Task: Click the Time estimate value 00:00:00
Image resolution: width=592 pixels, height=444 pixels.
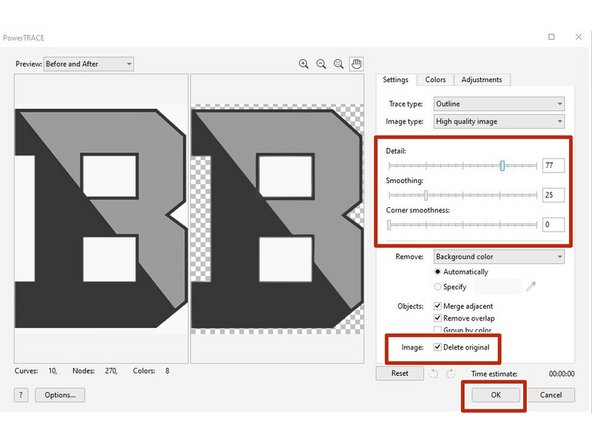Action: [x=562, y=374]
